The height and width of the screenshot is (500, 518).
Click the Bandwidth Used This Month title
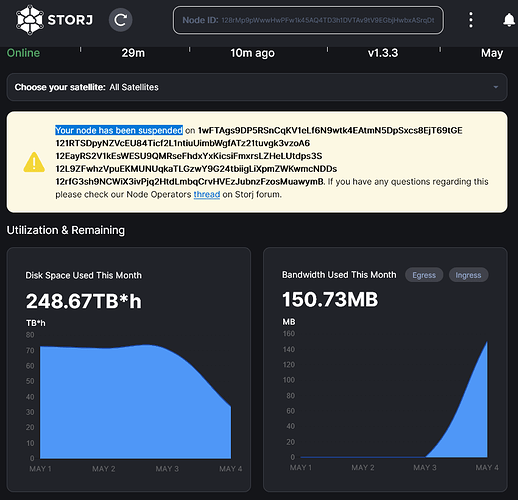tap(339, 275)
